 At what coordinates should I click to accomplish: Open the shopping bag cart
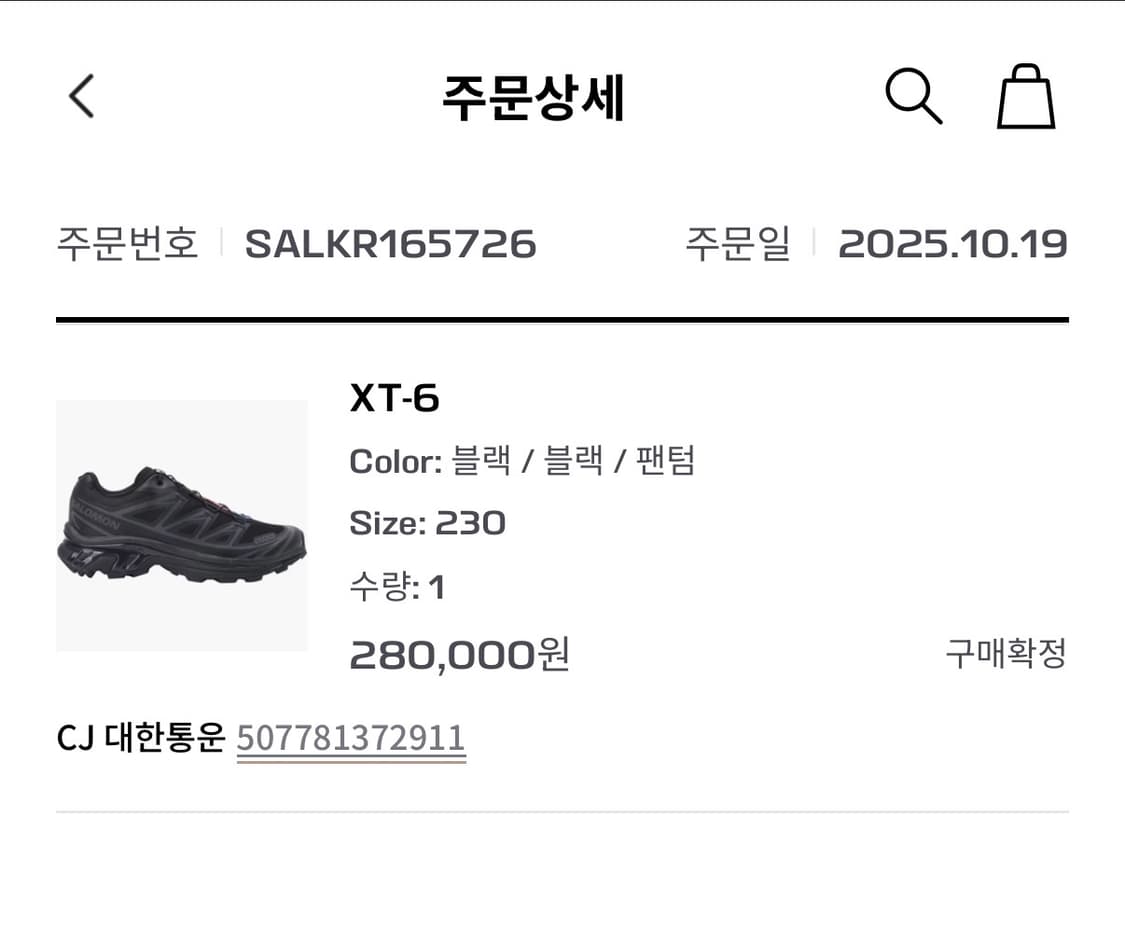[x=1025, y=97]
